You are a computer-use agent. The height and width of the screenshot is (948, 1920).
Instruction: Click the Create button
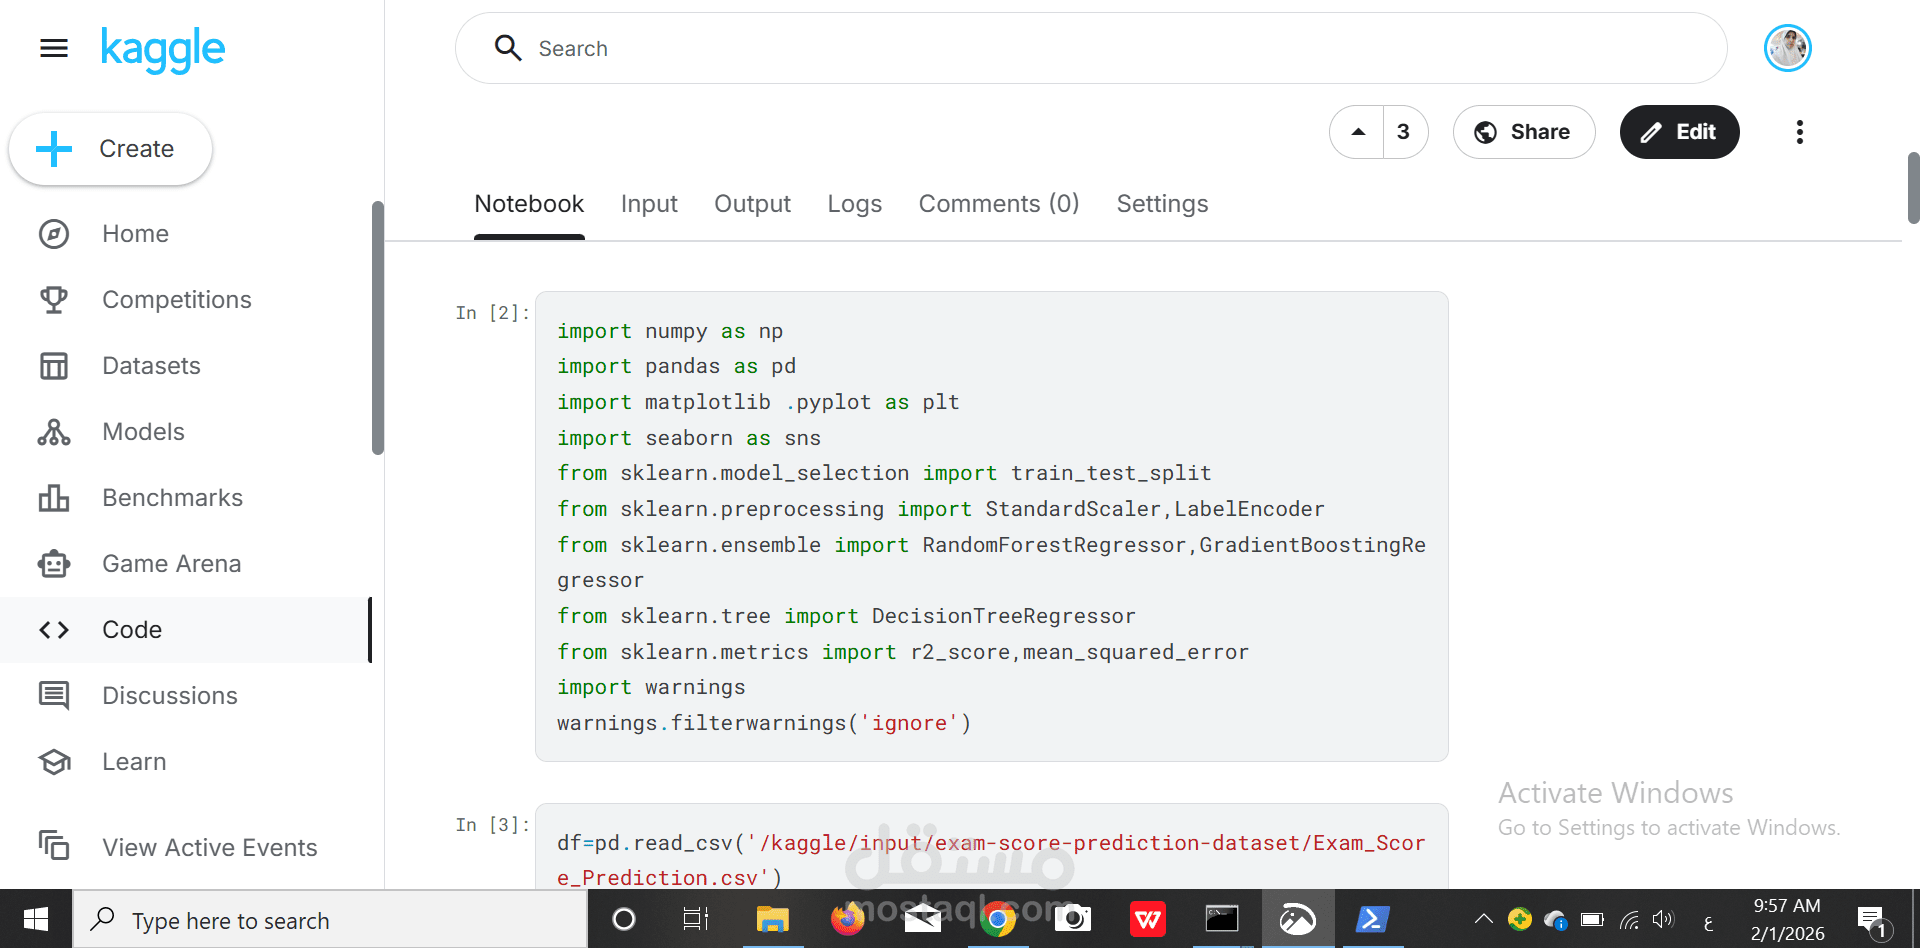click(x=111, y=149)
